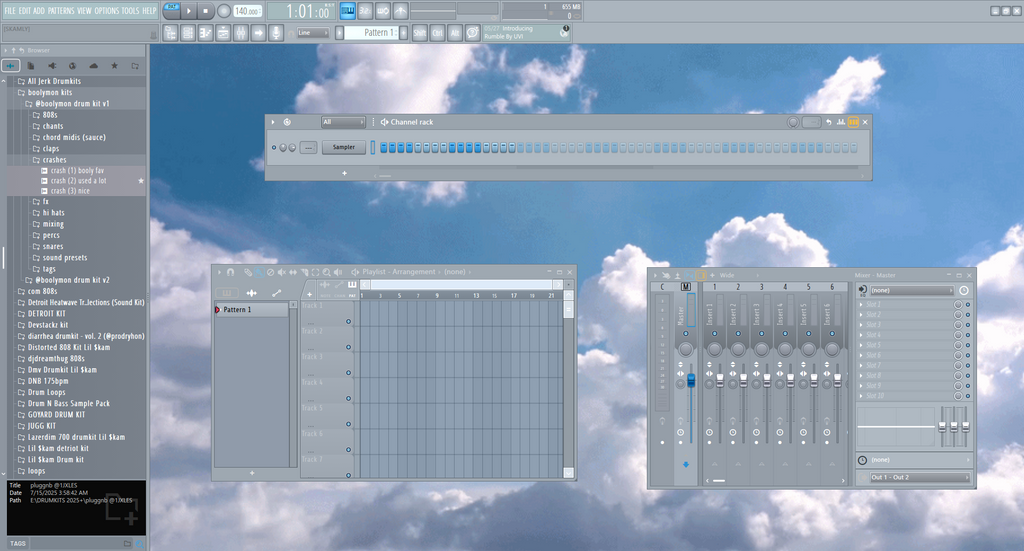Open the mixer Out 1 - Out 2 output dropdown

(x=920, y=477)
